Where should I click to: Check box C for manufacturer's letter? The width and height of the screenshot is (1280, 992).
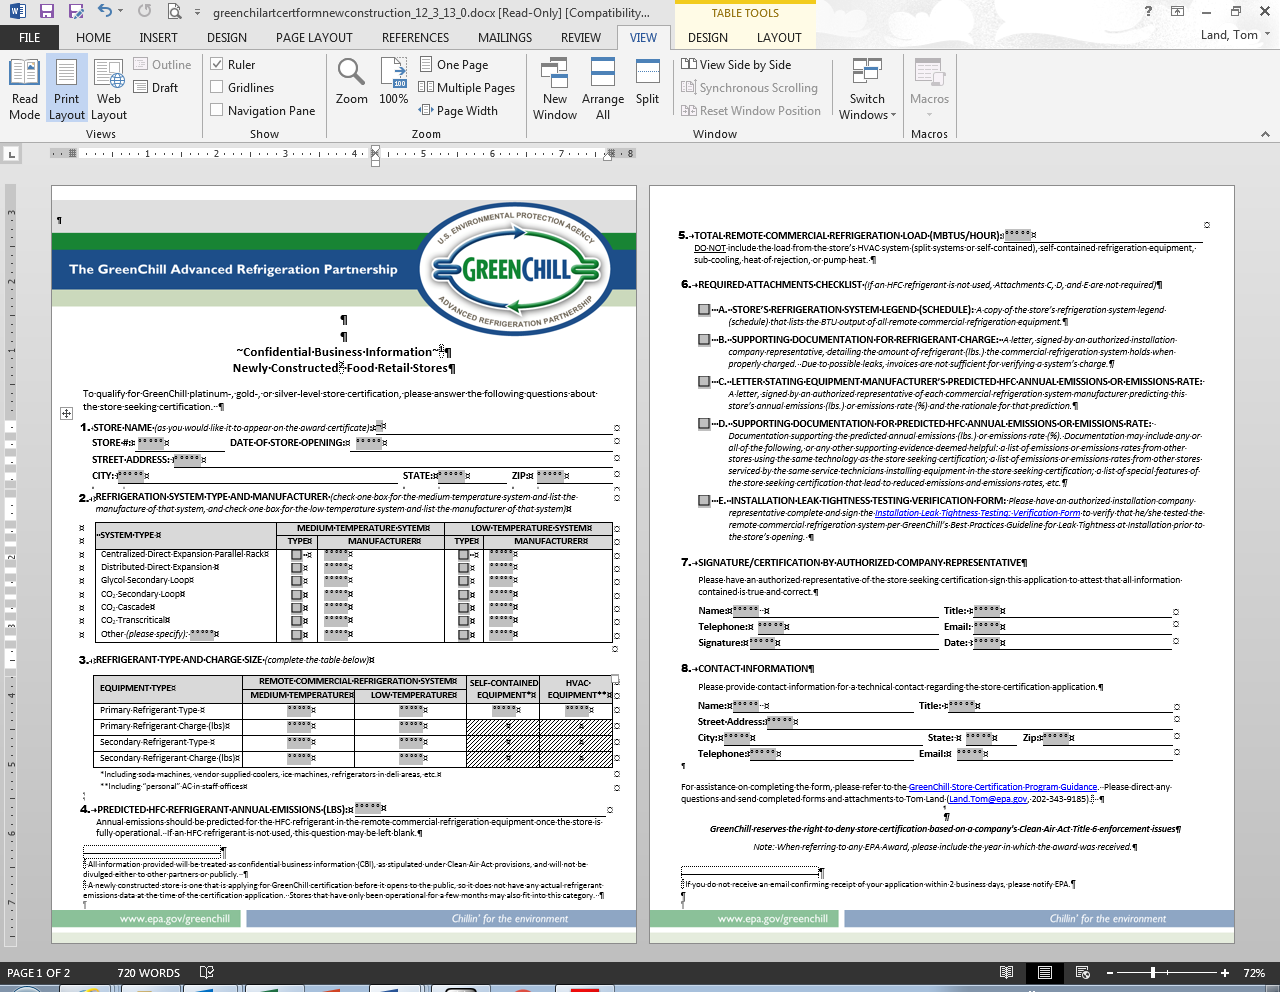click(705, 382)
